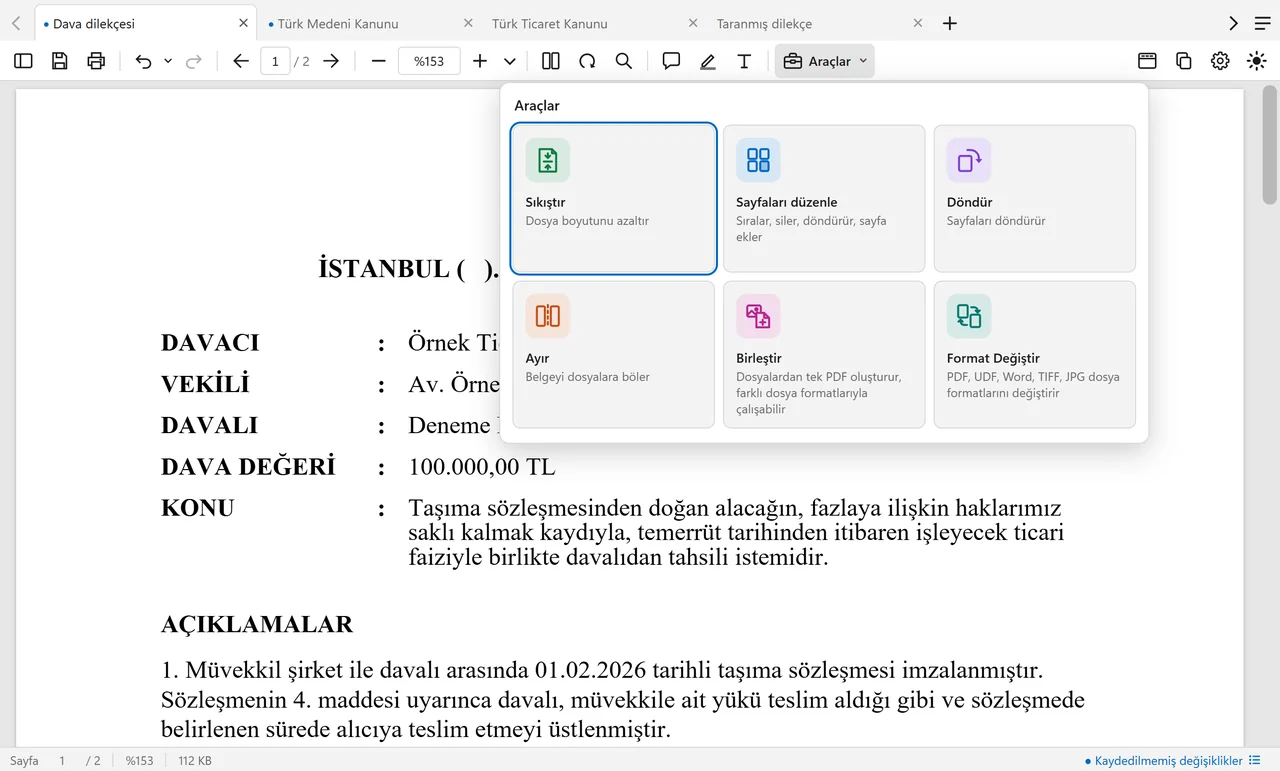Switch to the Taranmış dilekçe tab

pos(819,23)
